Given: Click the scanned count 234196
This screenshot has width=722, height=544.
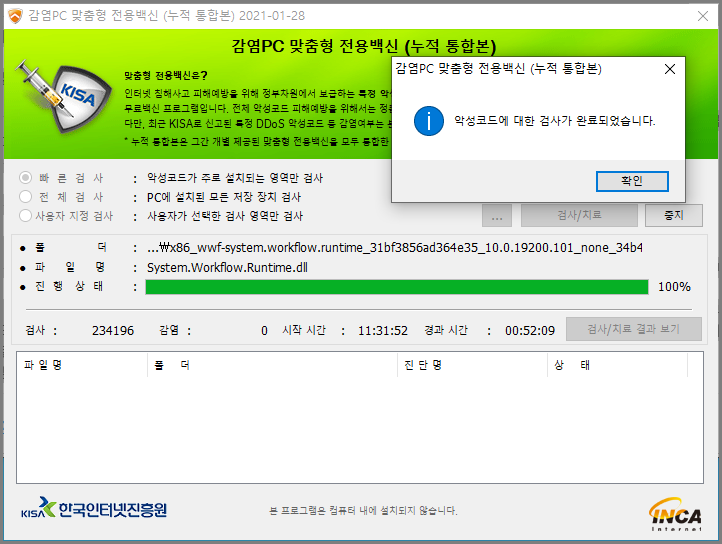Looking at the screenshot, I should click(113, 331).
